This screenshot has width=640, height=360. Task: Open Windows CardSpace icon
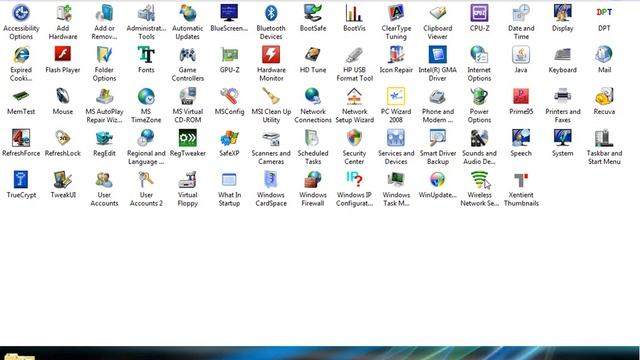click(x=271, y=180)
